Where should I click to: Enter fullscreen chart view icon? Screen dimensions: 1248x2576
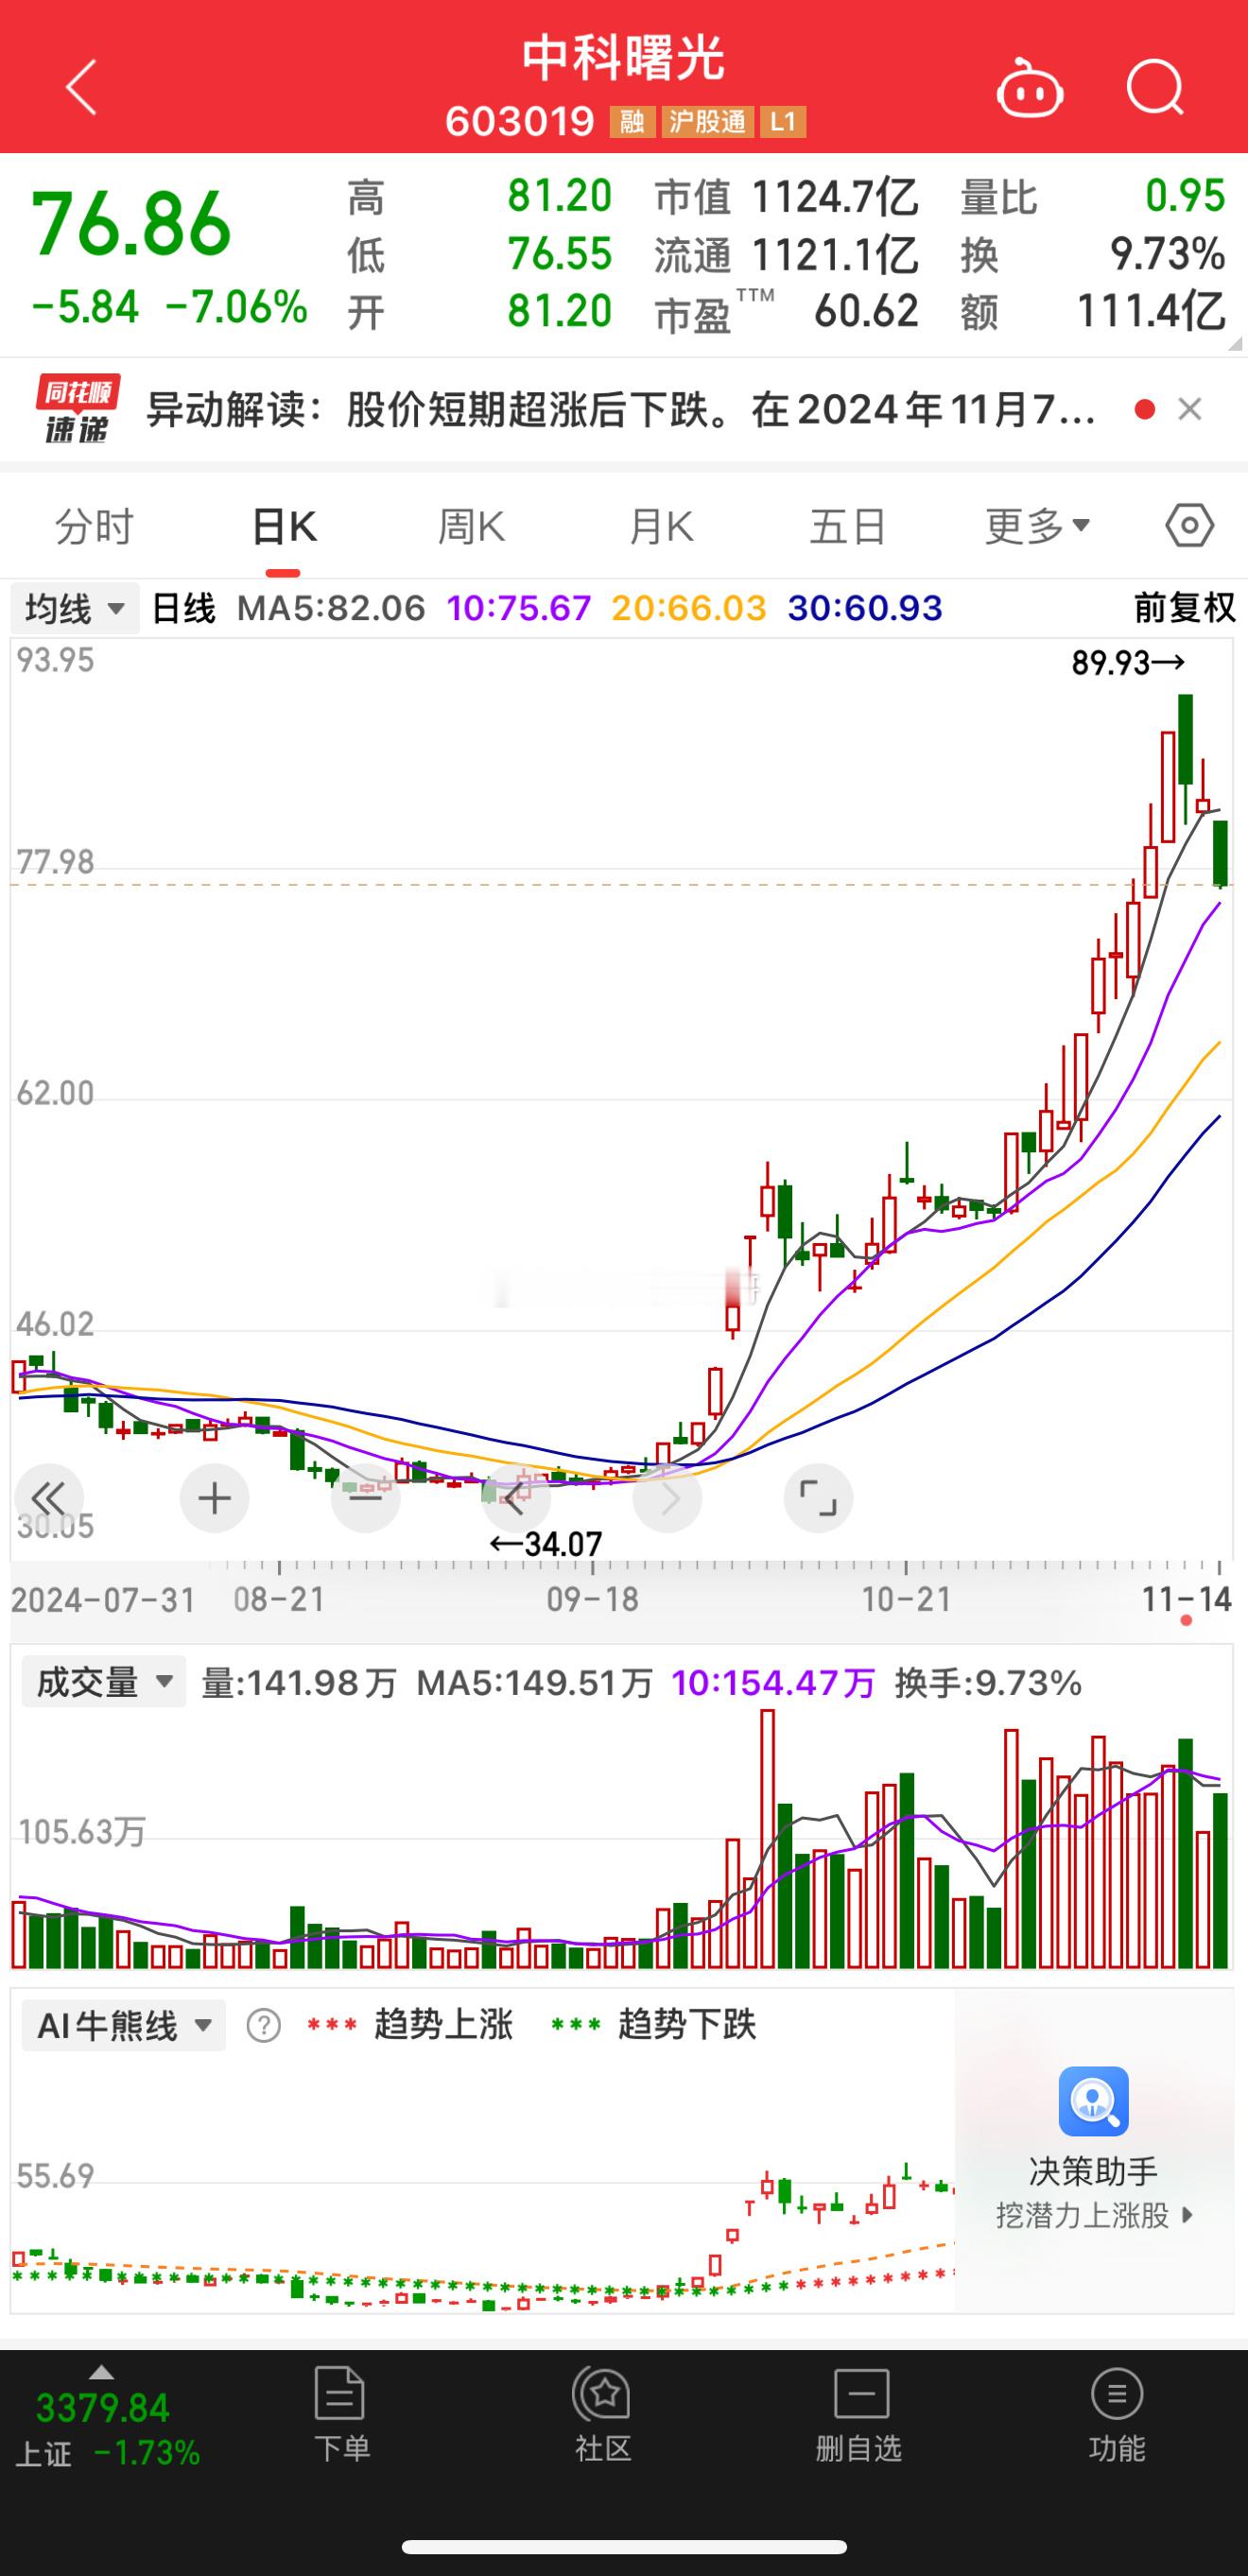(818, 1498)
